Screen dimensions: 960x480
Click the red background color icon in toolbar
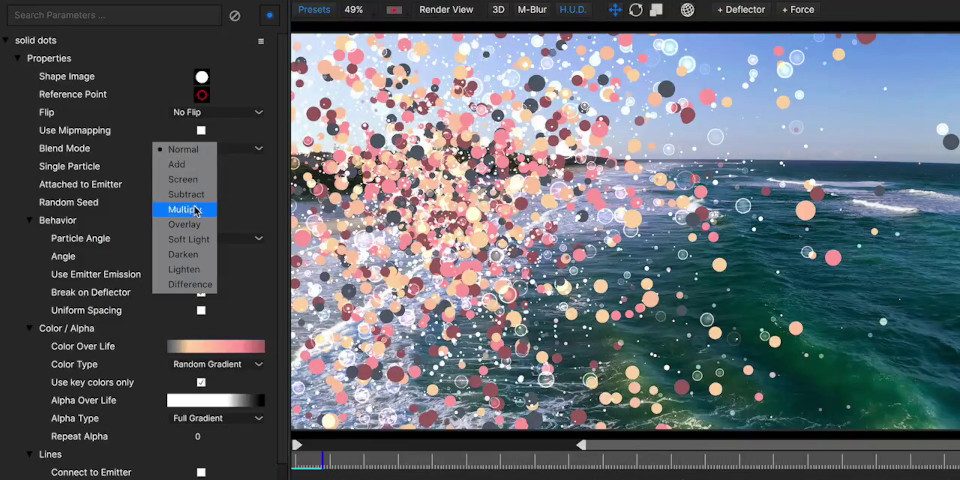(394, 10)
